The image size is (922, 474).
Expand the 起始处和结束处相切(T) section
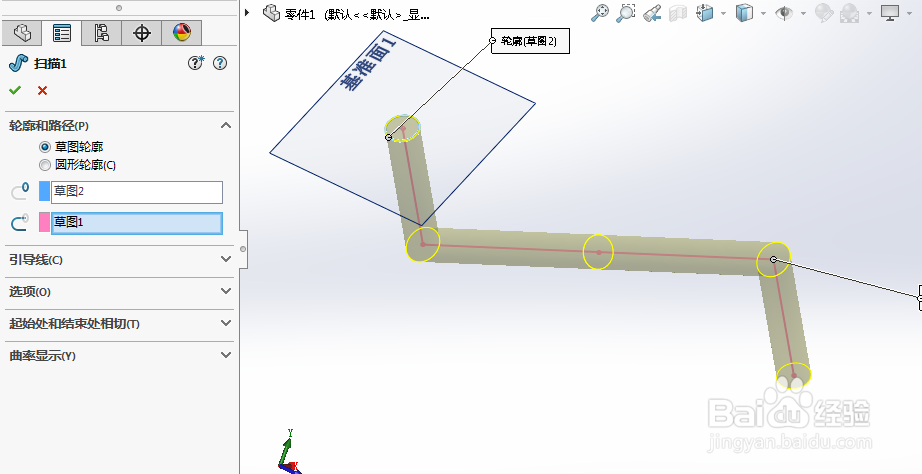pyautogui.click(x=226, y=323)
